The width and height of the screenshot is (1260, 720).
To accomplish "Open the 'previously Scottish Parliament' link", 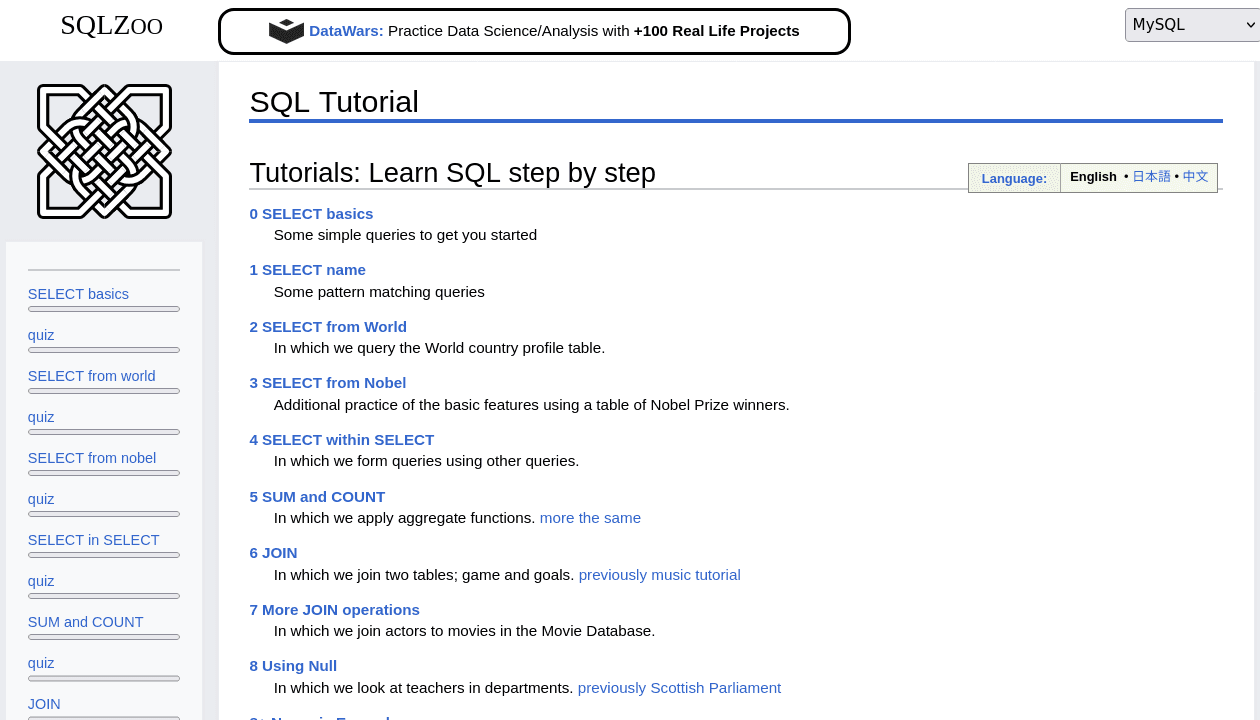I will coord(679,687).
